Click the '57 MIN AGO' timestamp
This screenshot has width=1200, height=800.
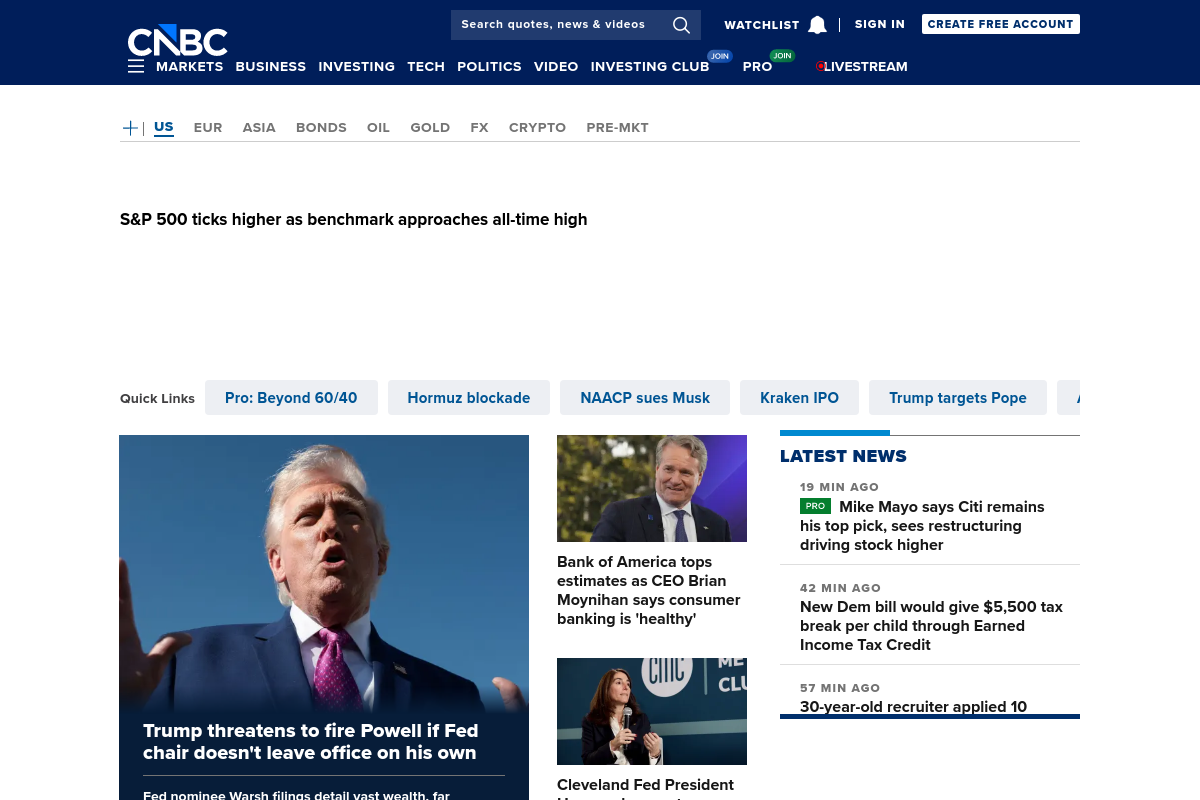[840, 688]
